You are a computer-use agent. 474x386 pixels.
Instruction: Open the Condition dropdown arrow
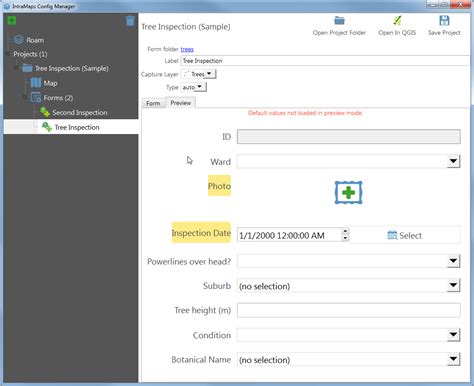pos(453,335)
